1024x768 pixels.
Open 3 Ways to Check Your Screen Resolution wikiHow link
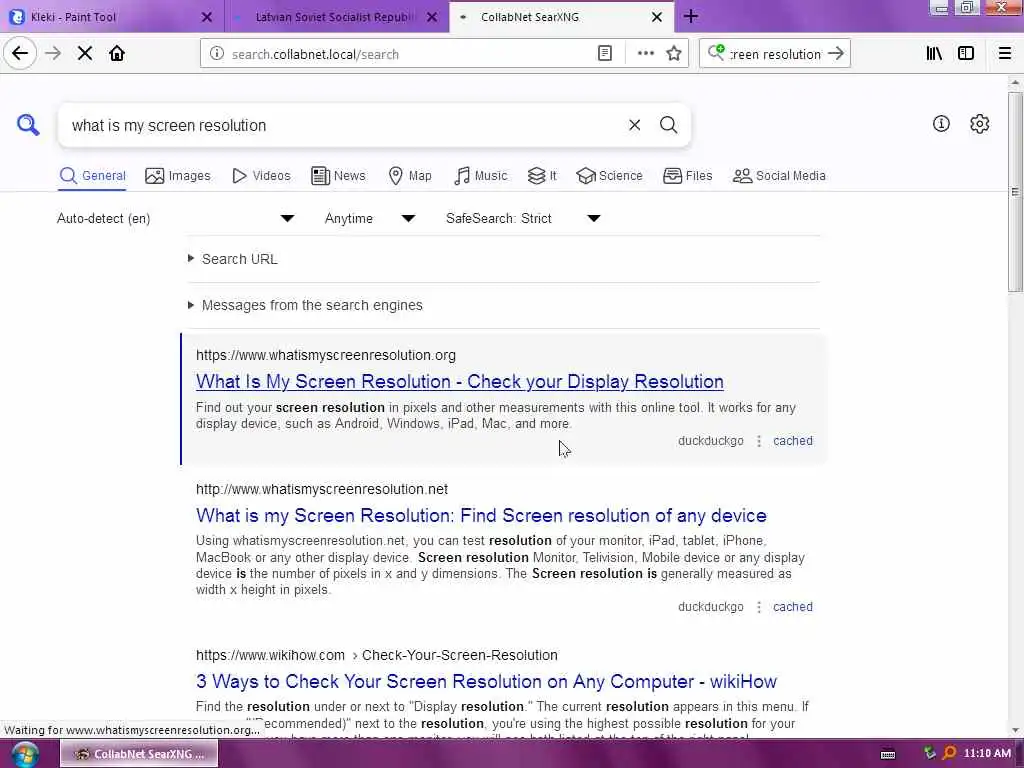click(487, 681)
